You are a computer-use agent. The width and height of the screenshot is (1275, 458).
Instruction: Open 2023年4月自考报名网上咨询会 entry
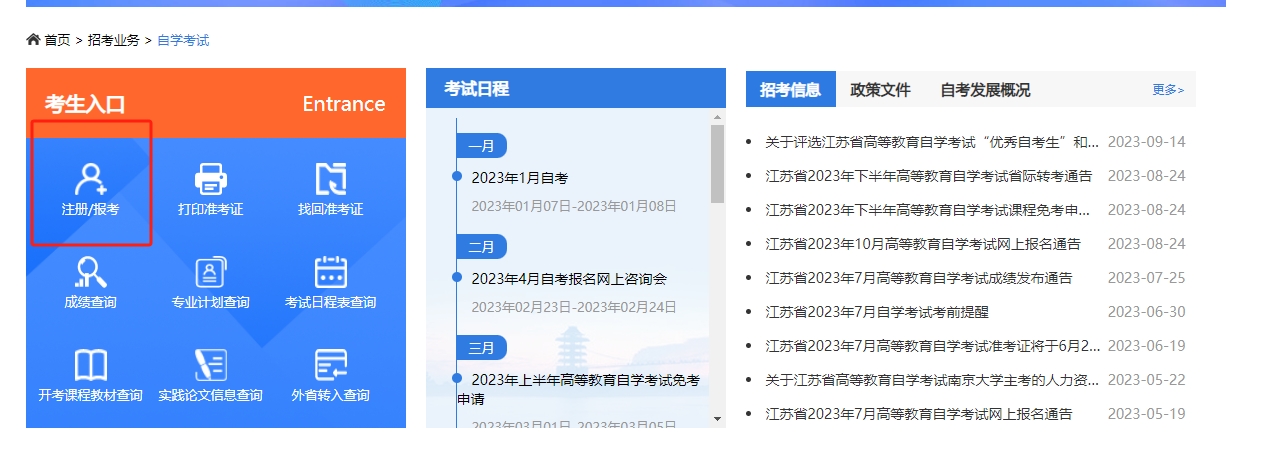click(569, 279)
